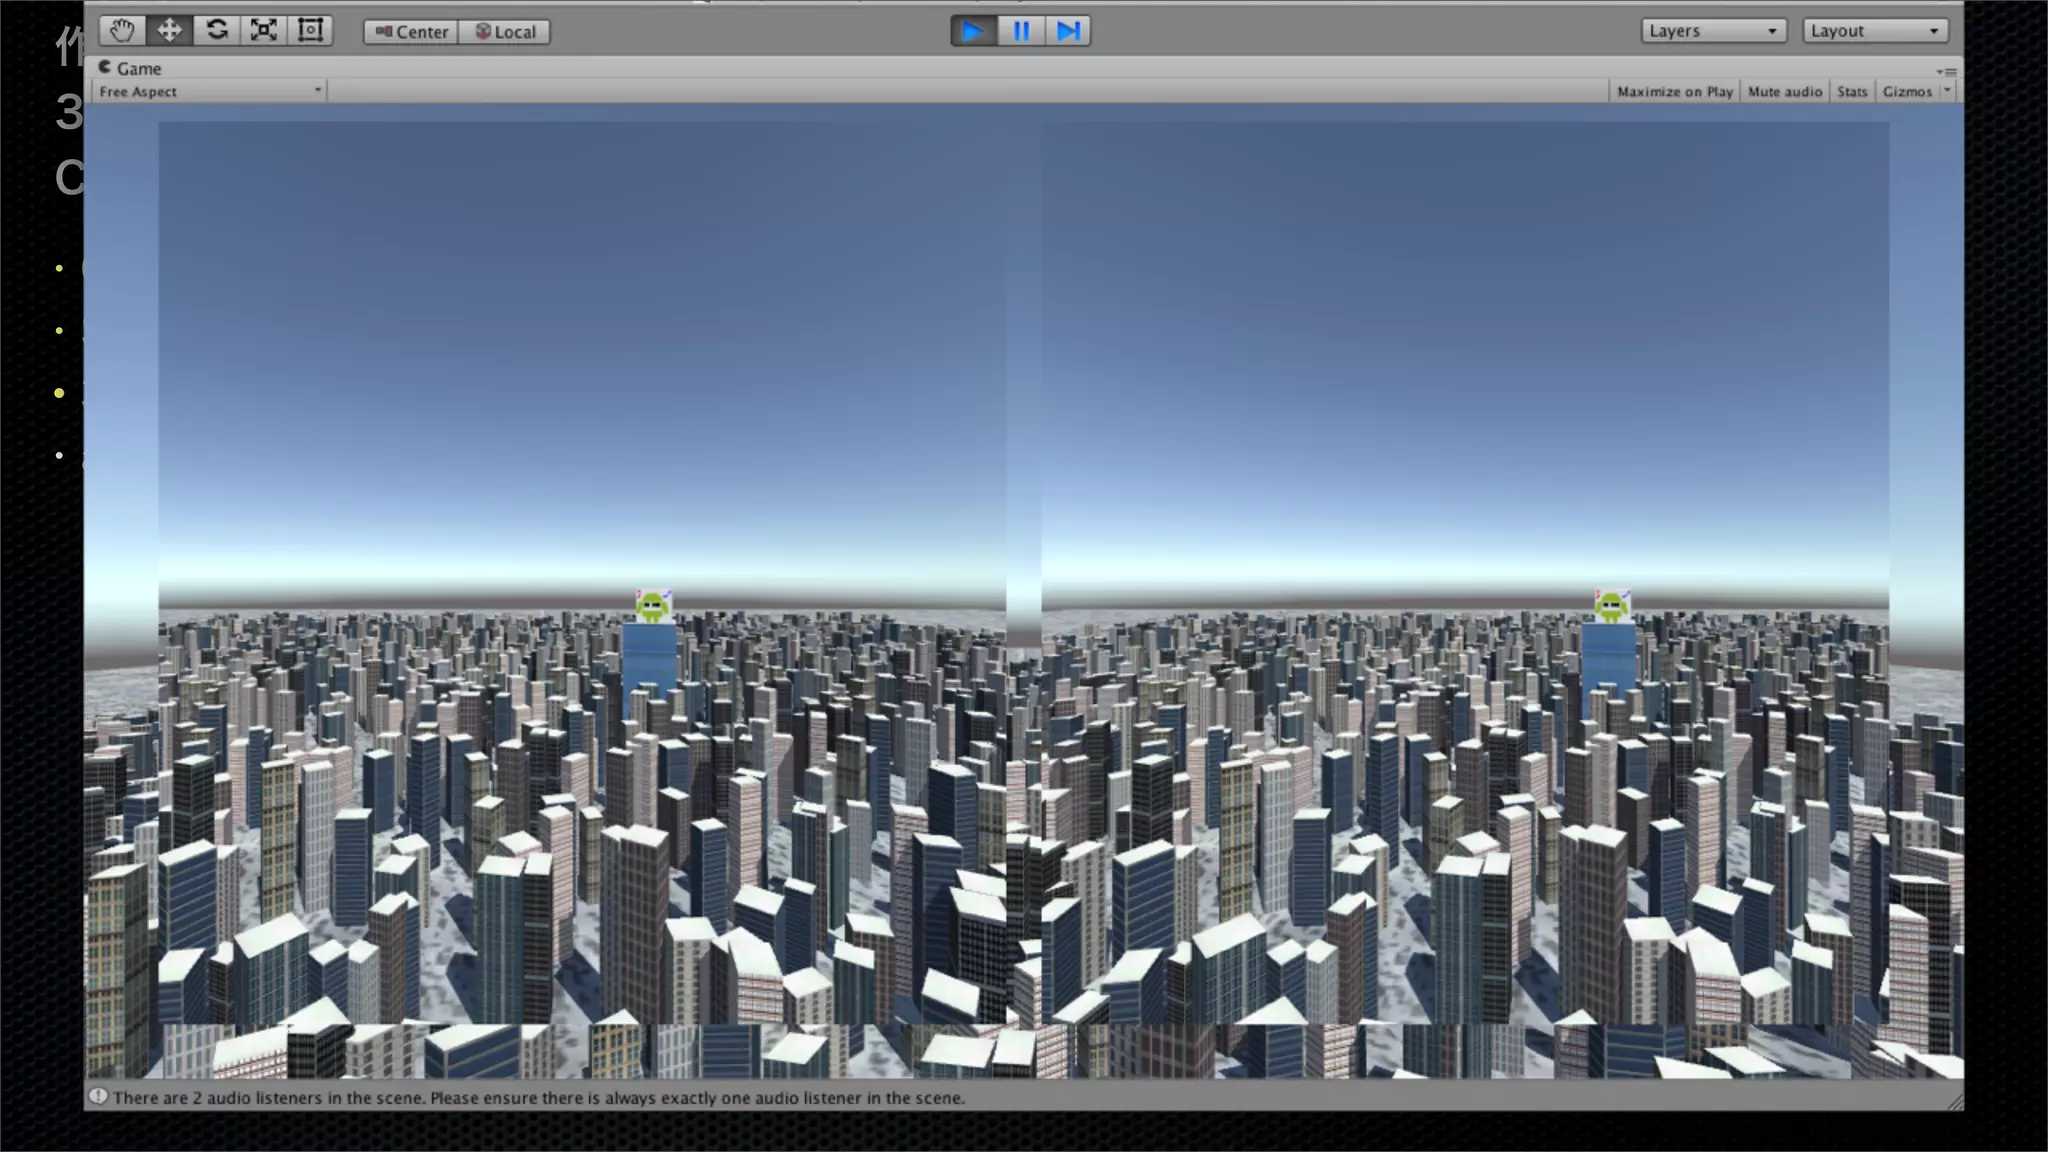Toggle Gizmos in Game view
This screenshot has height=1152, width=2048.
(x=1907, y=92)
